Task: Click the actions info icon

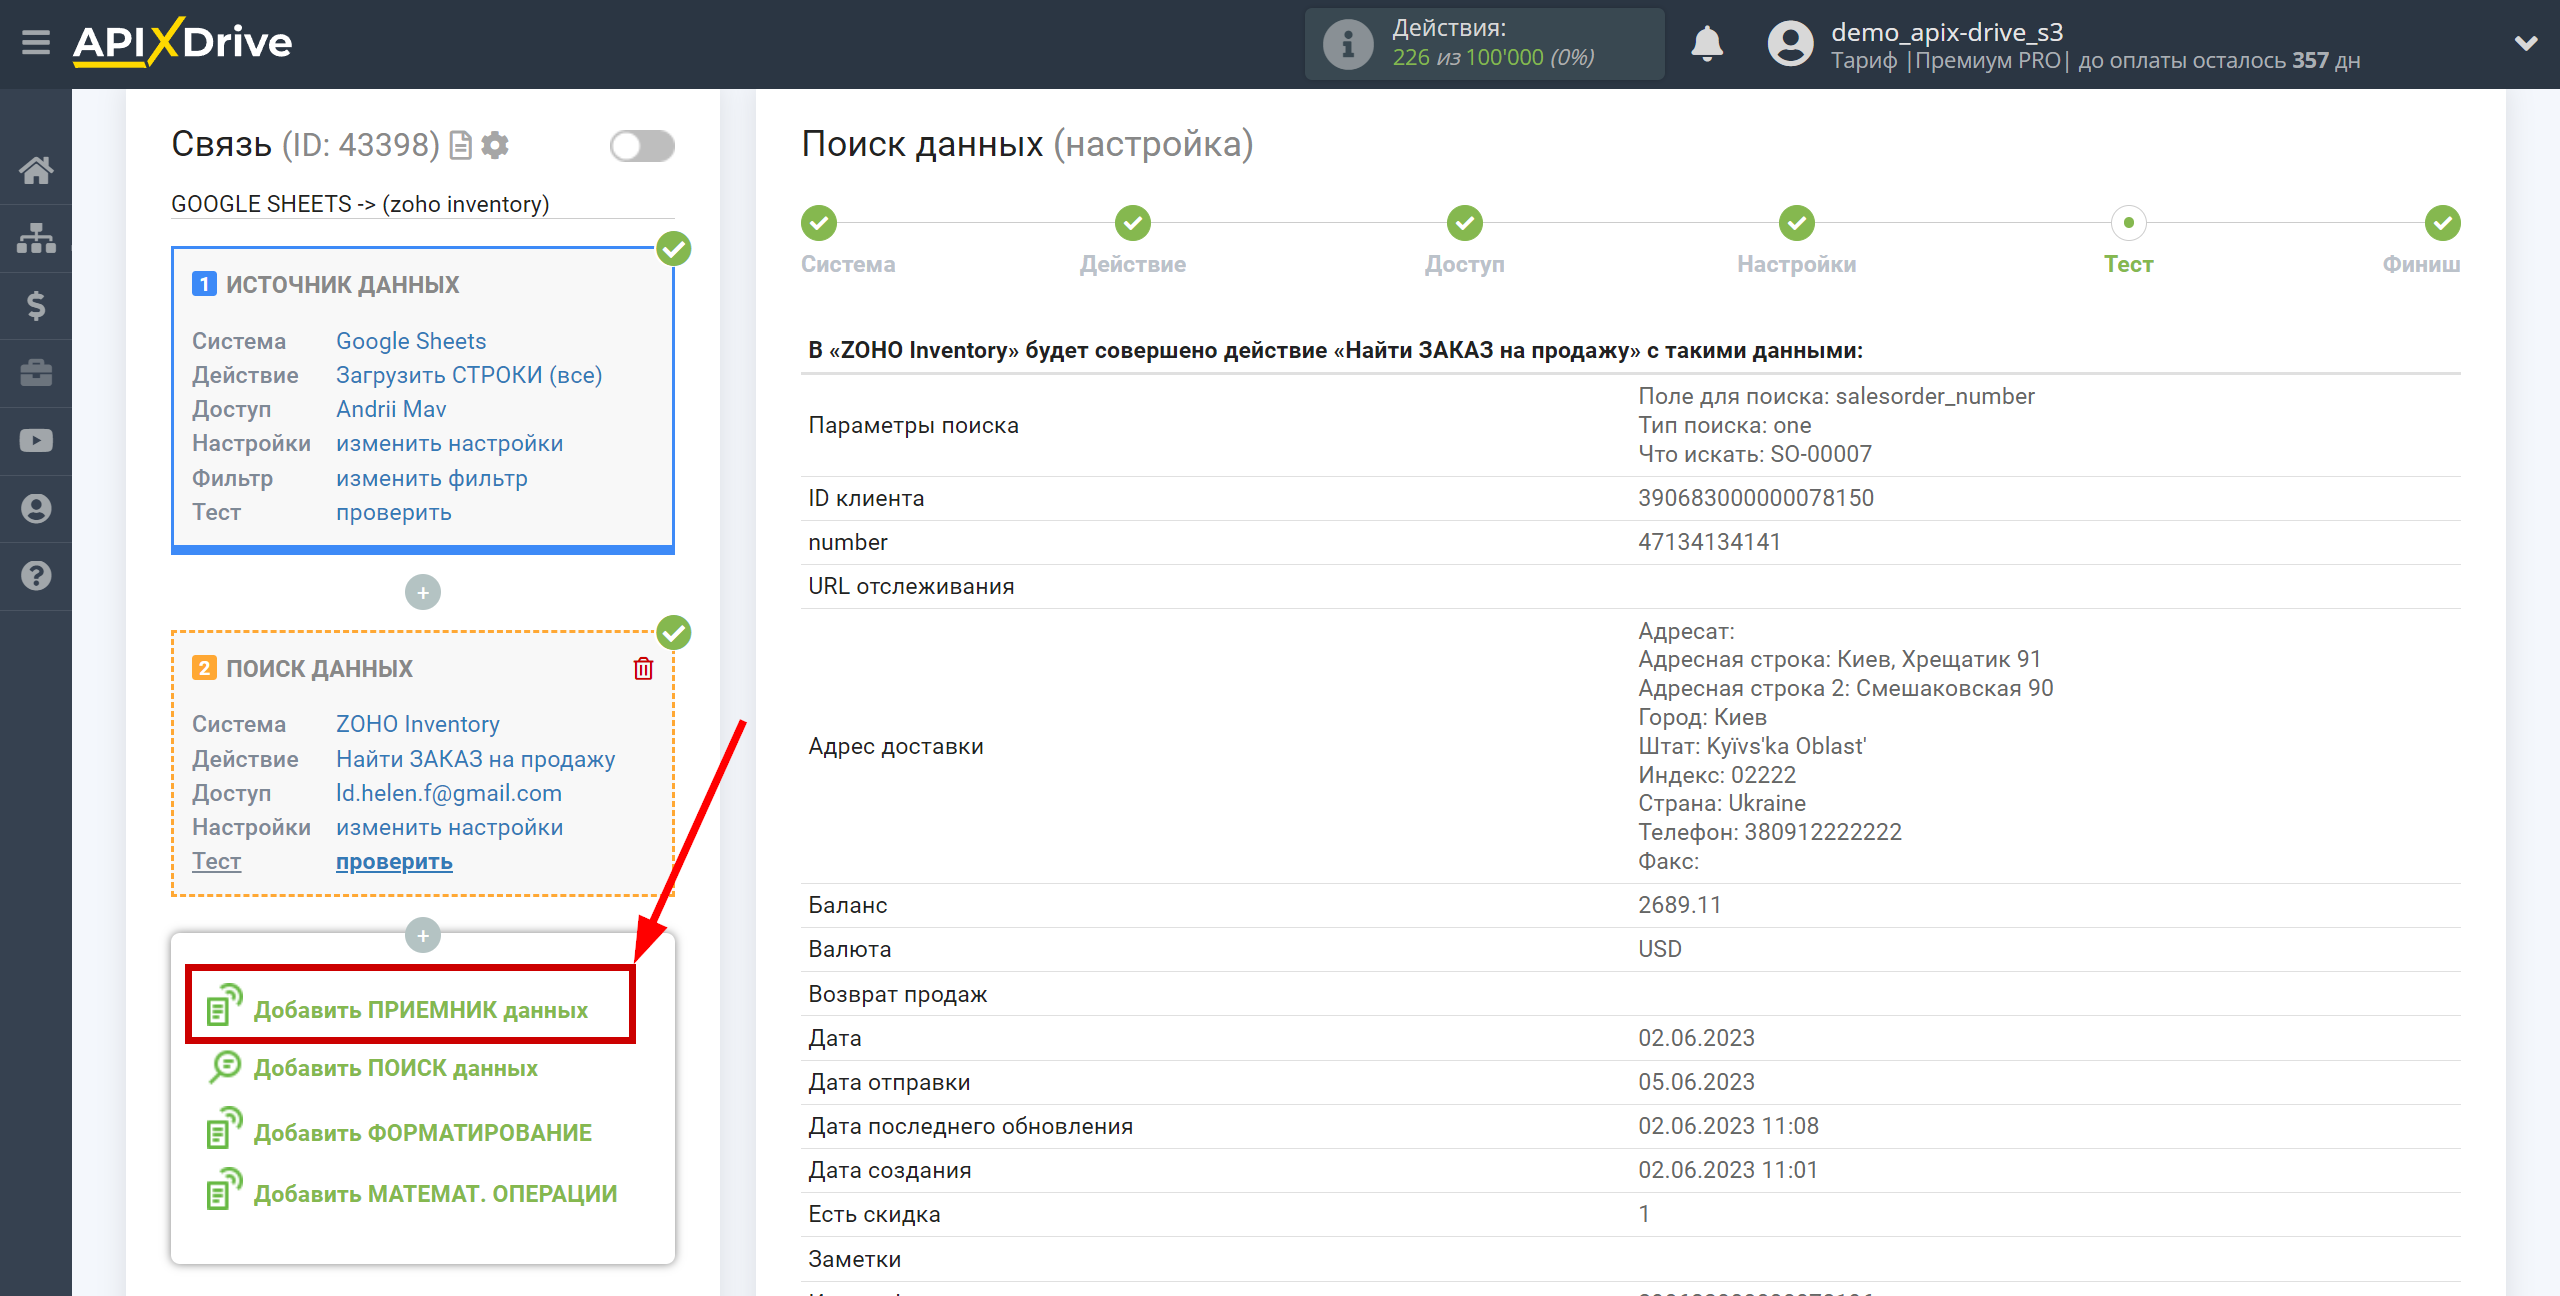Action: (1348, 44)
